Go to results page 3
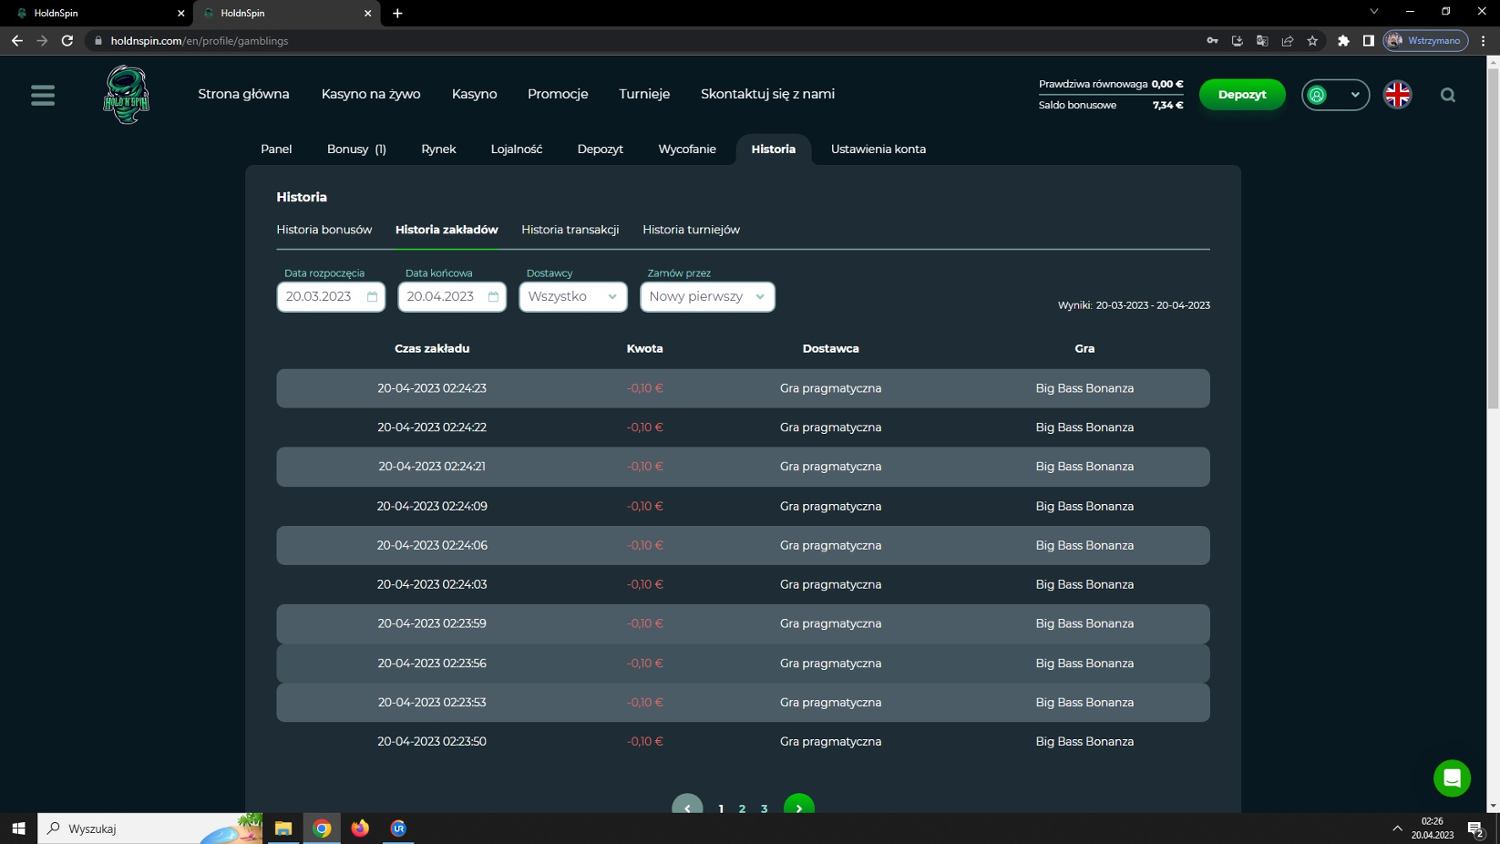 [764, 808]
